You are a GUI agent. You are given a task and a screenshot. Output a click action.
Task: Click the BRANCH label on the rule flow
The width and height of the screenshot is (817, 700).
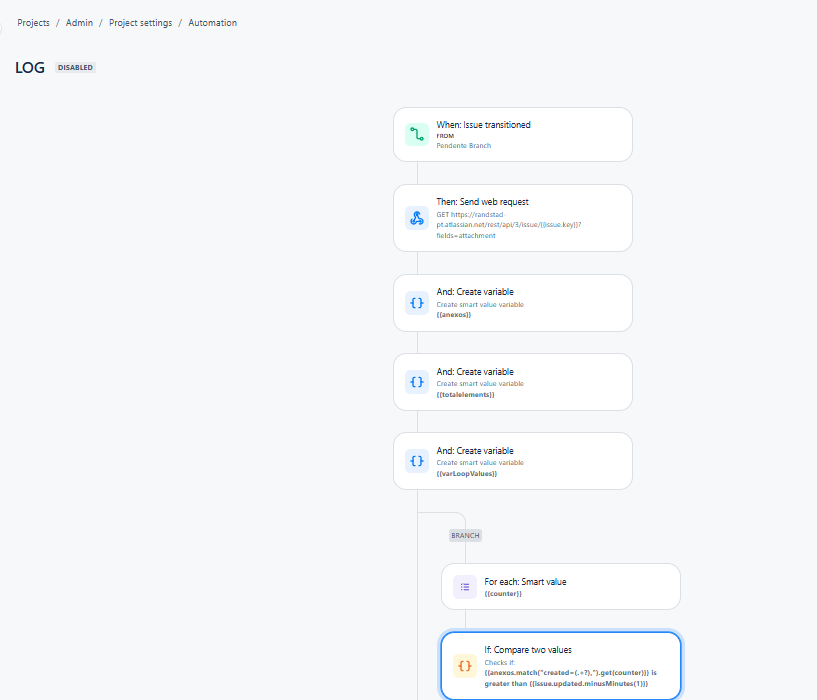click(x=465, y=535)
